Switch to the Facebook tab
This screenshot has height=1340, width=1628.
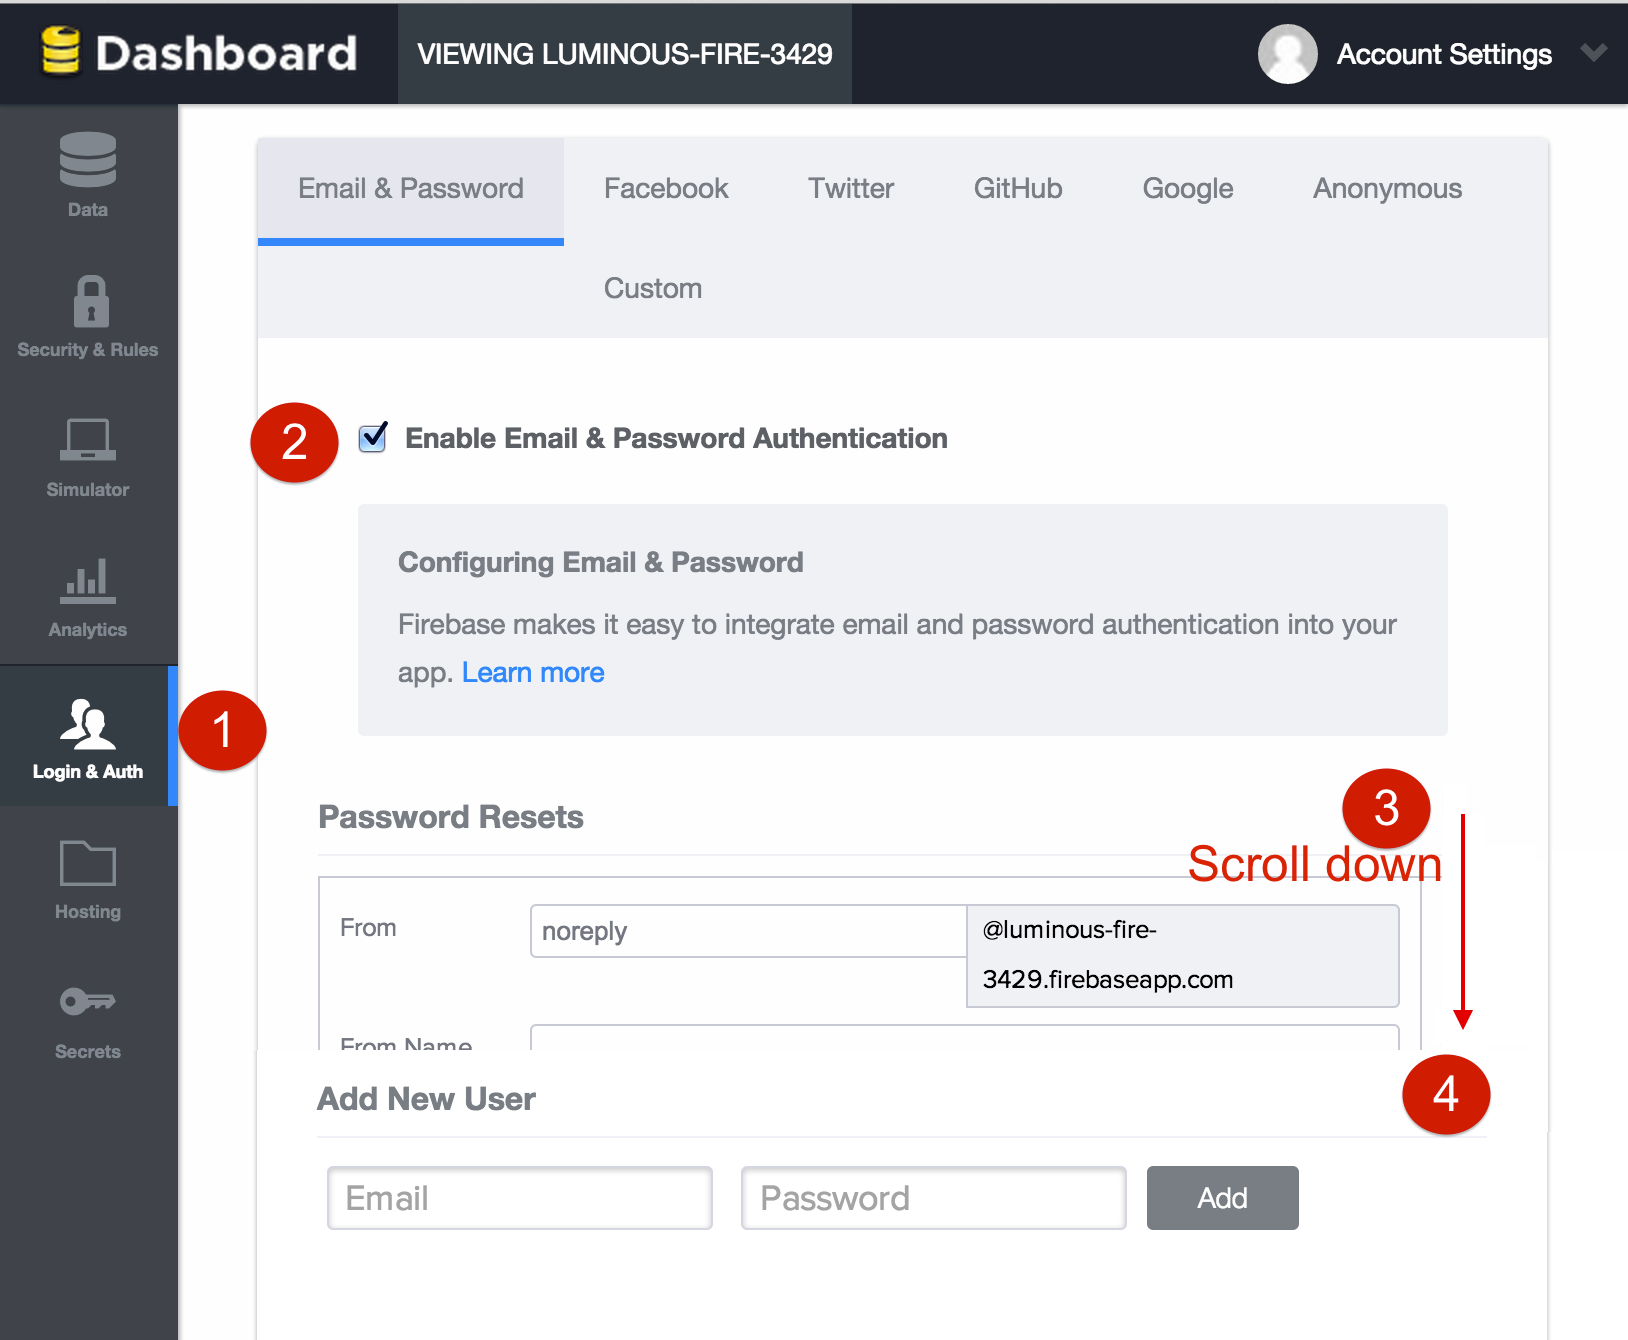(665, 188)
